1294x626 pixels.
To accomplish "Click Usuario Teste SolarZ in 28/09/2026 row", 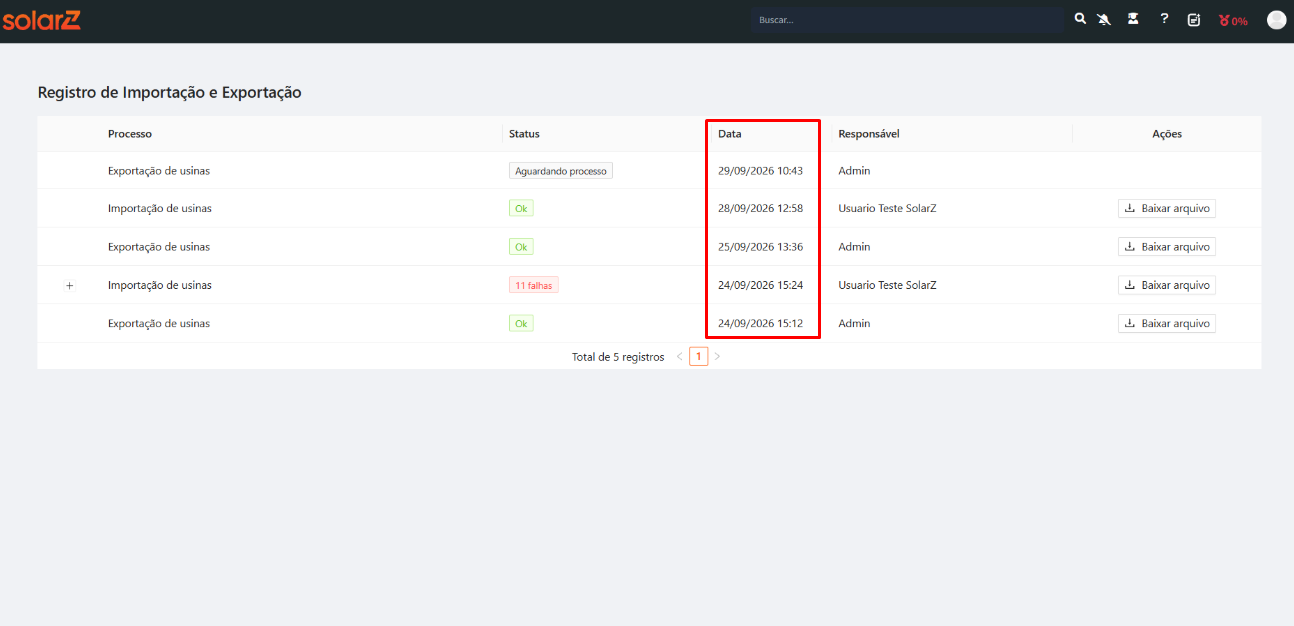I will pos(887,209).
